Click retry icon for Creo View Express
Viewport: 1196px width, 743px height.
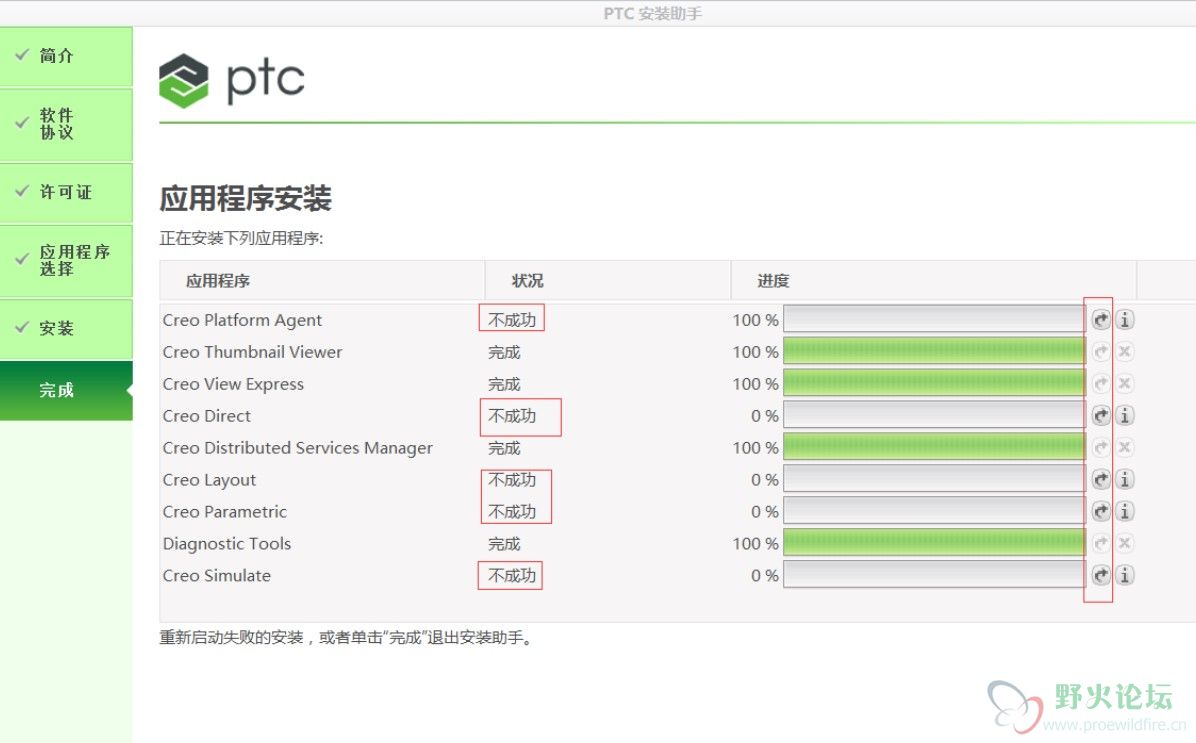pos(1100,384)
